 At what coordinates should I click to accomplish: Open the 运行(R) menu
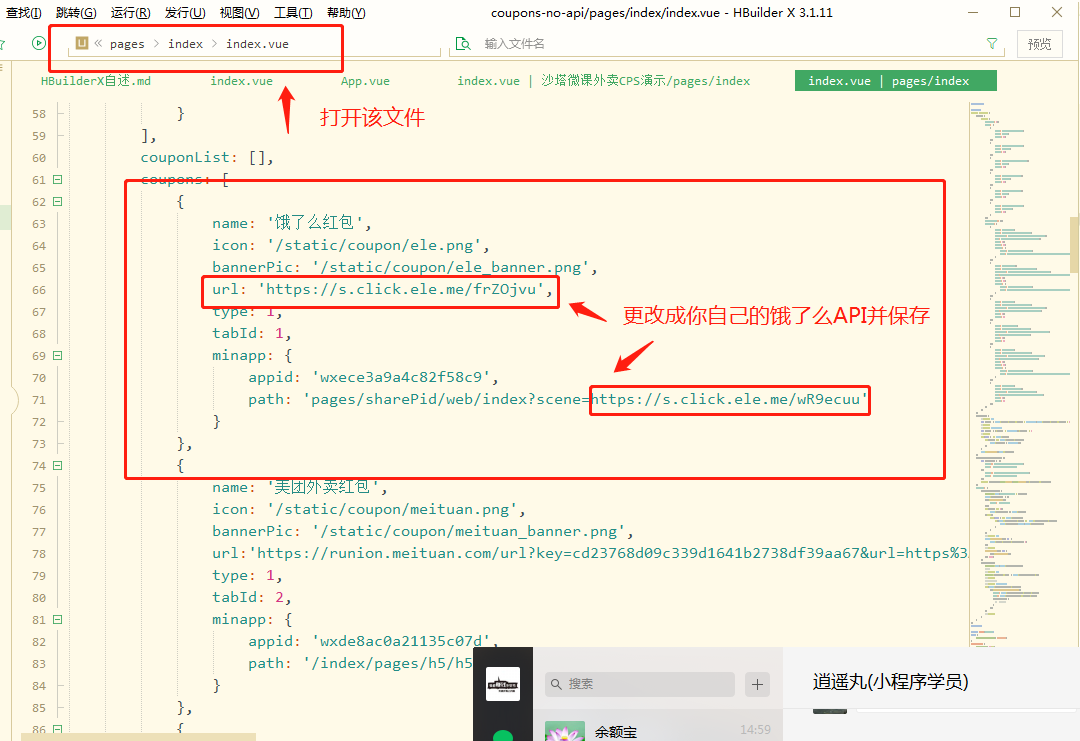130,12
